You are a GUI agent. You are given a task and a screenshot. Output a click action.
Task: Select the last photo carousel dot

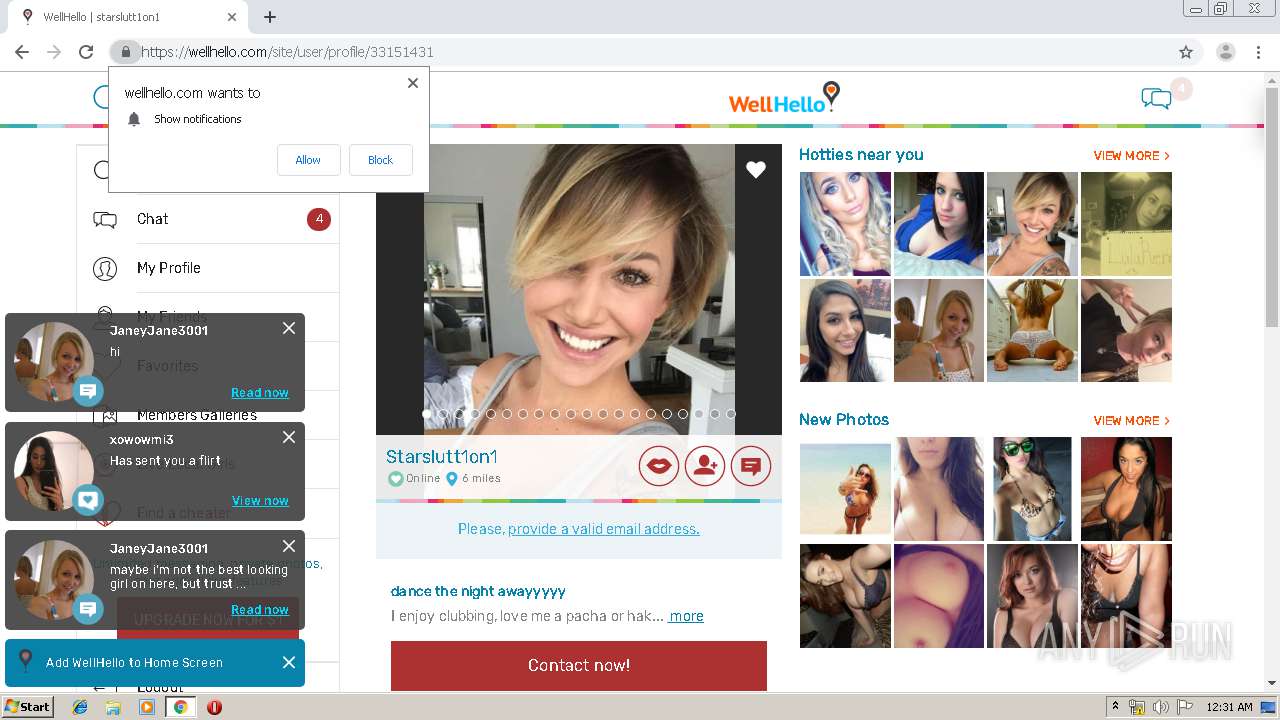click(x=731, y=413)
